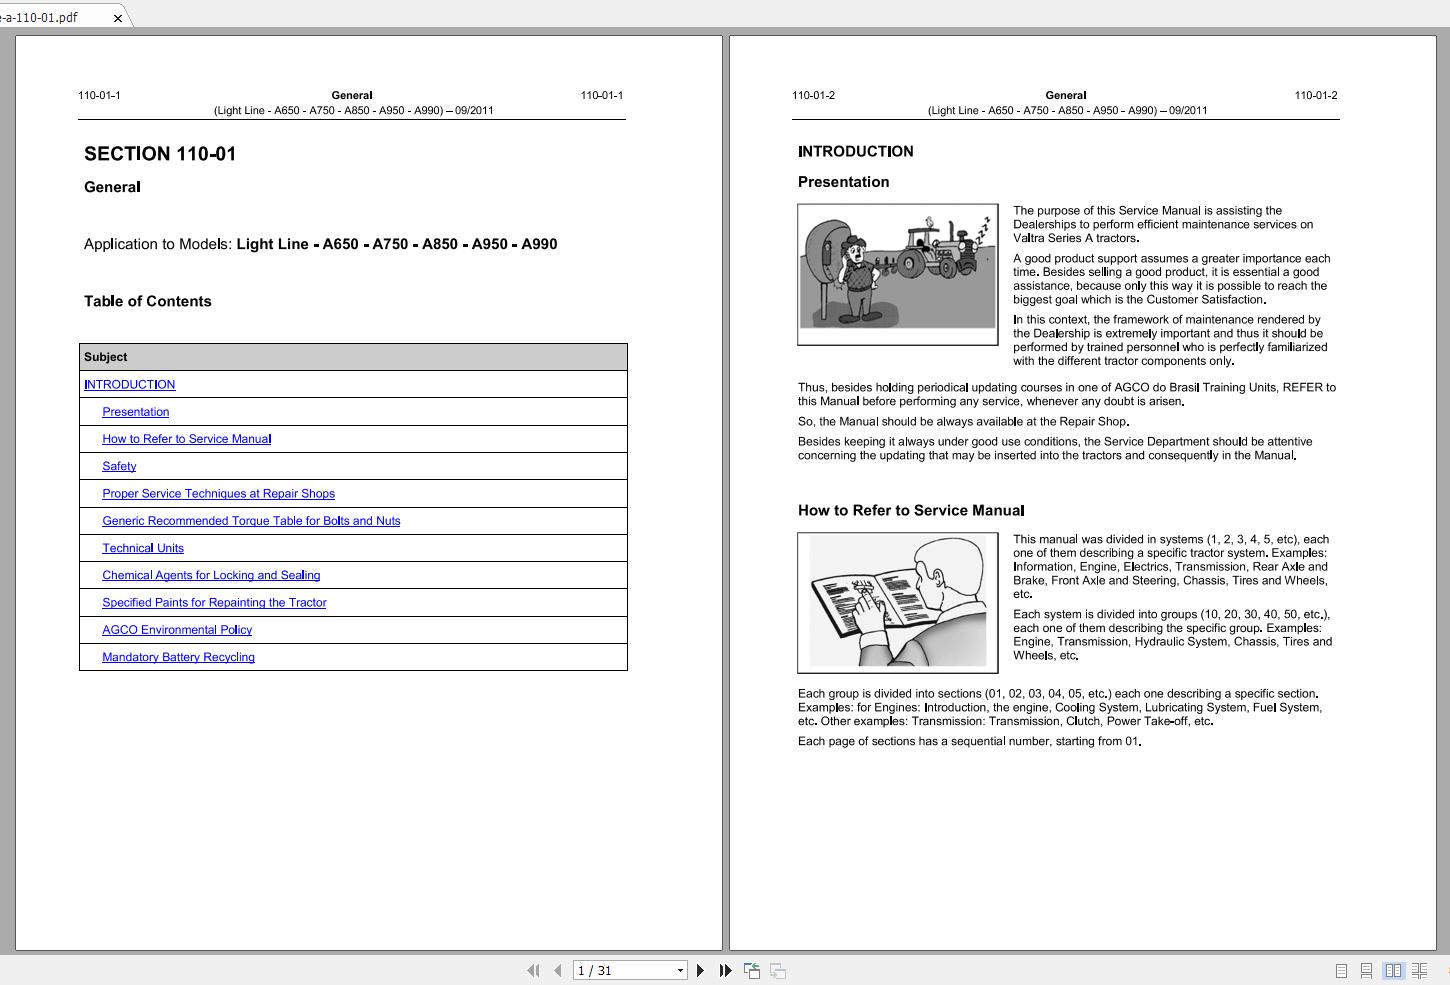Click the Presentation heading on page two
1450x985 pixels.
(x=844, y=182)
